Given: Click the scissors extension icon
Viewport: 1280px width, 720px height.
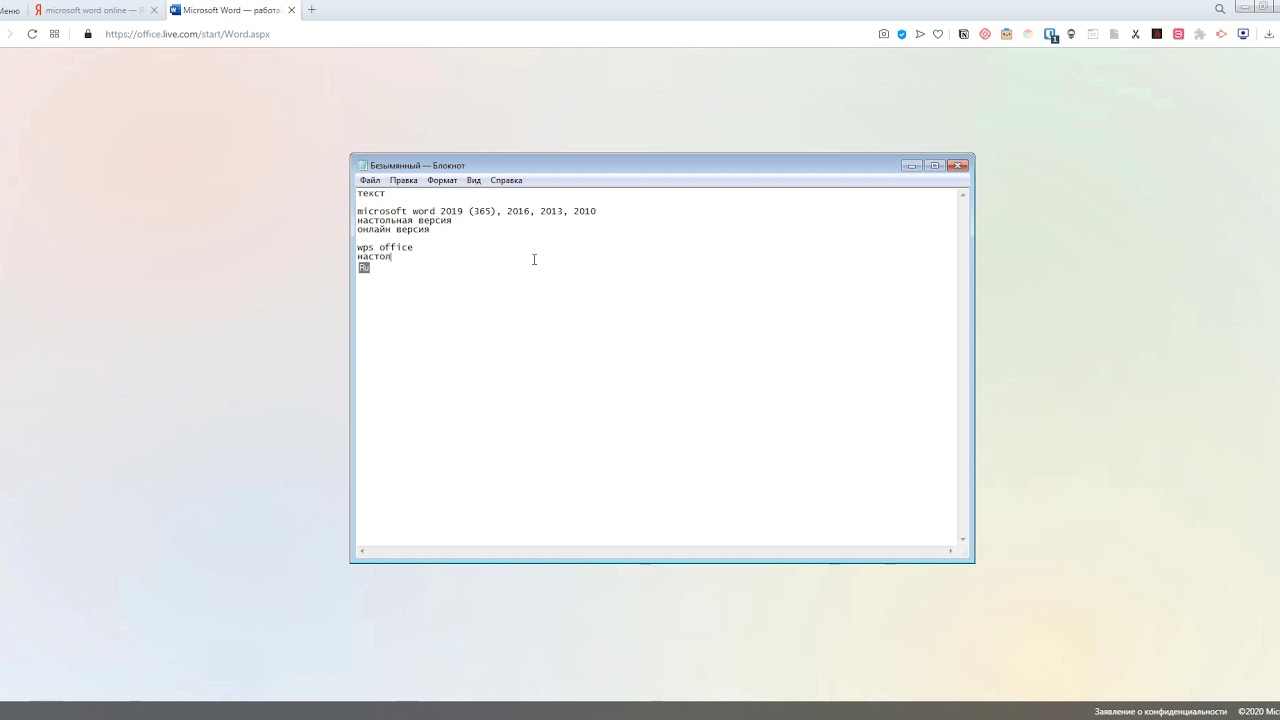Looking at the screenshot, I should pyautogui.click(x=1136, y=34).
